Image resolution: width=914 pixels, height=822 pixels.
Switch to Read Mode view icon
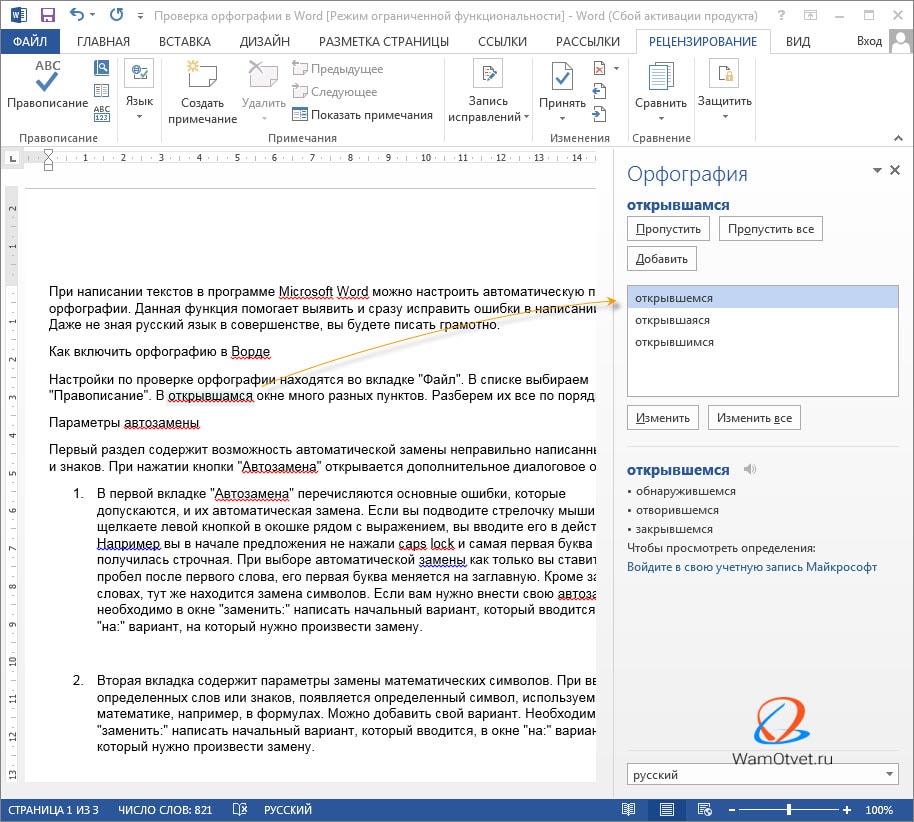(628, 810)
